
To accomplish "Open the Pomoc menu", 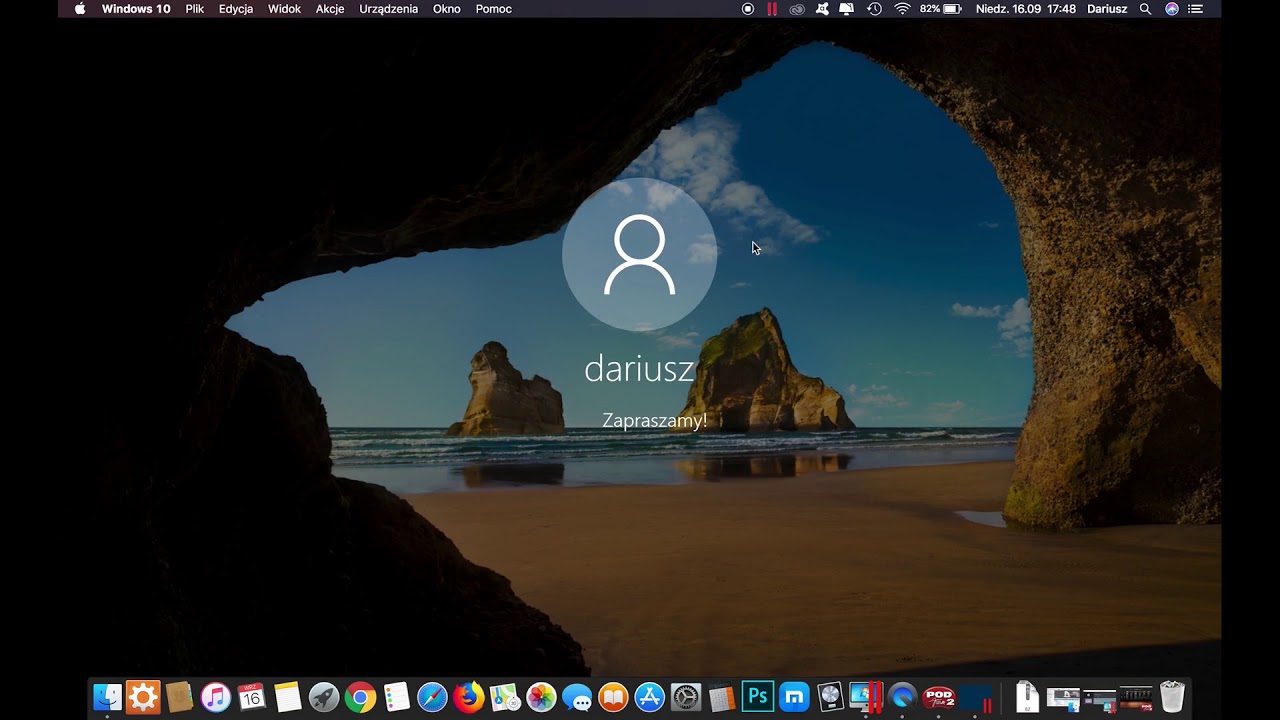I will (493, 9).
